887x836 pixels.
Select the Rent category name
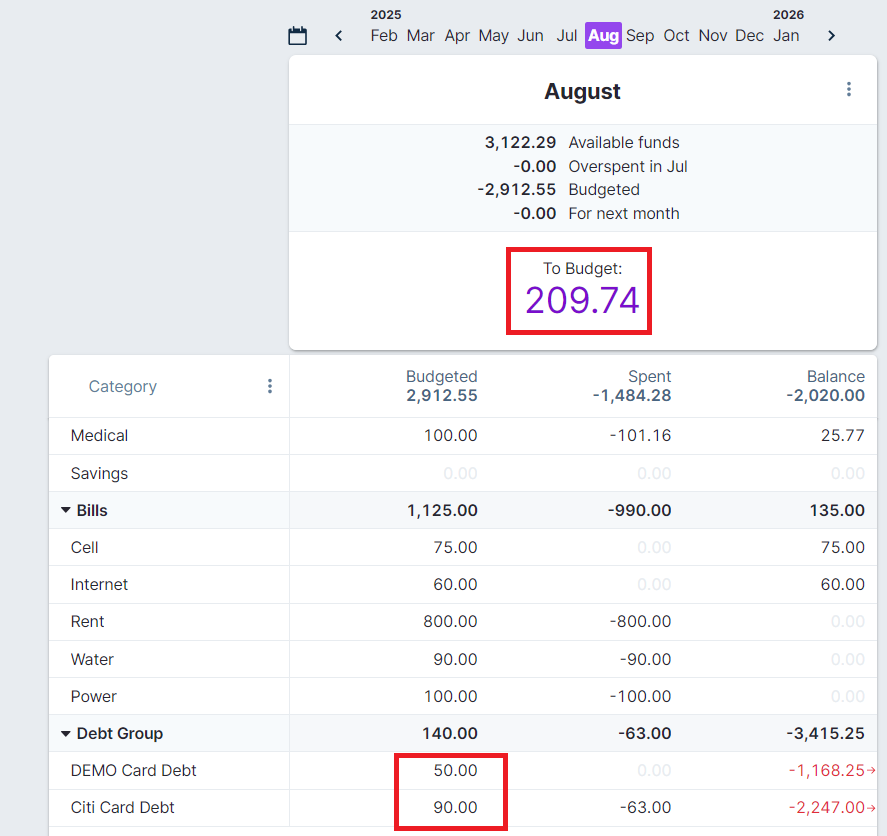click(x=87, y=621)
